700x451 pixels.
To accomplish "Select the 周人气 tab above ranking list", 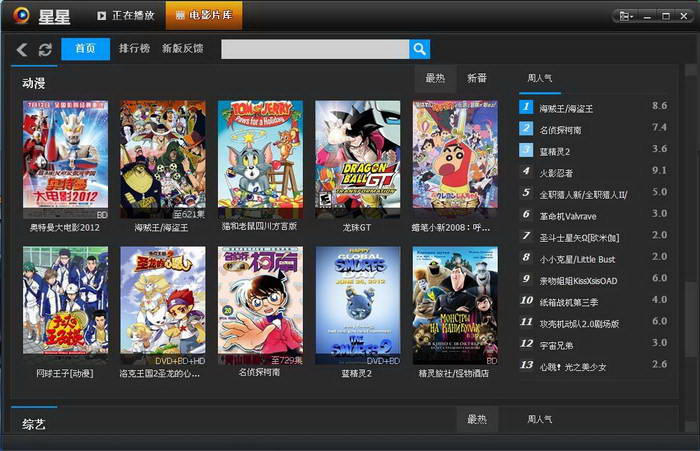I will 539,79.
